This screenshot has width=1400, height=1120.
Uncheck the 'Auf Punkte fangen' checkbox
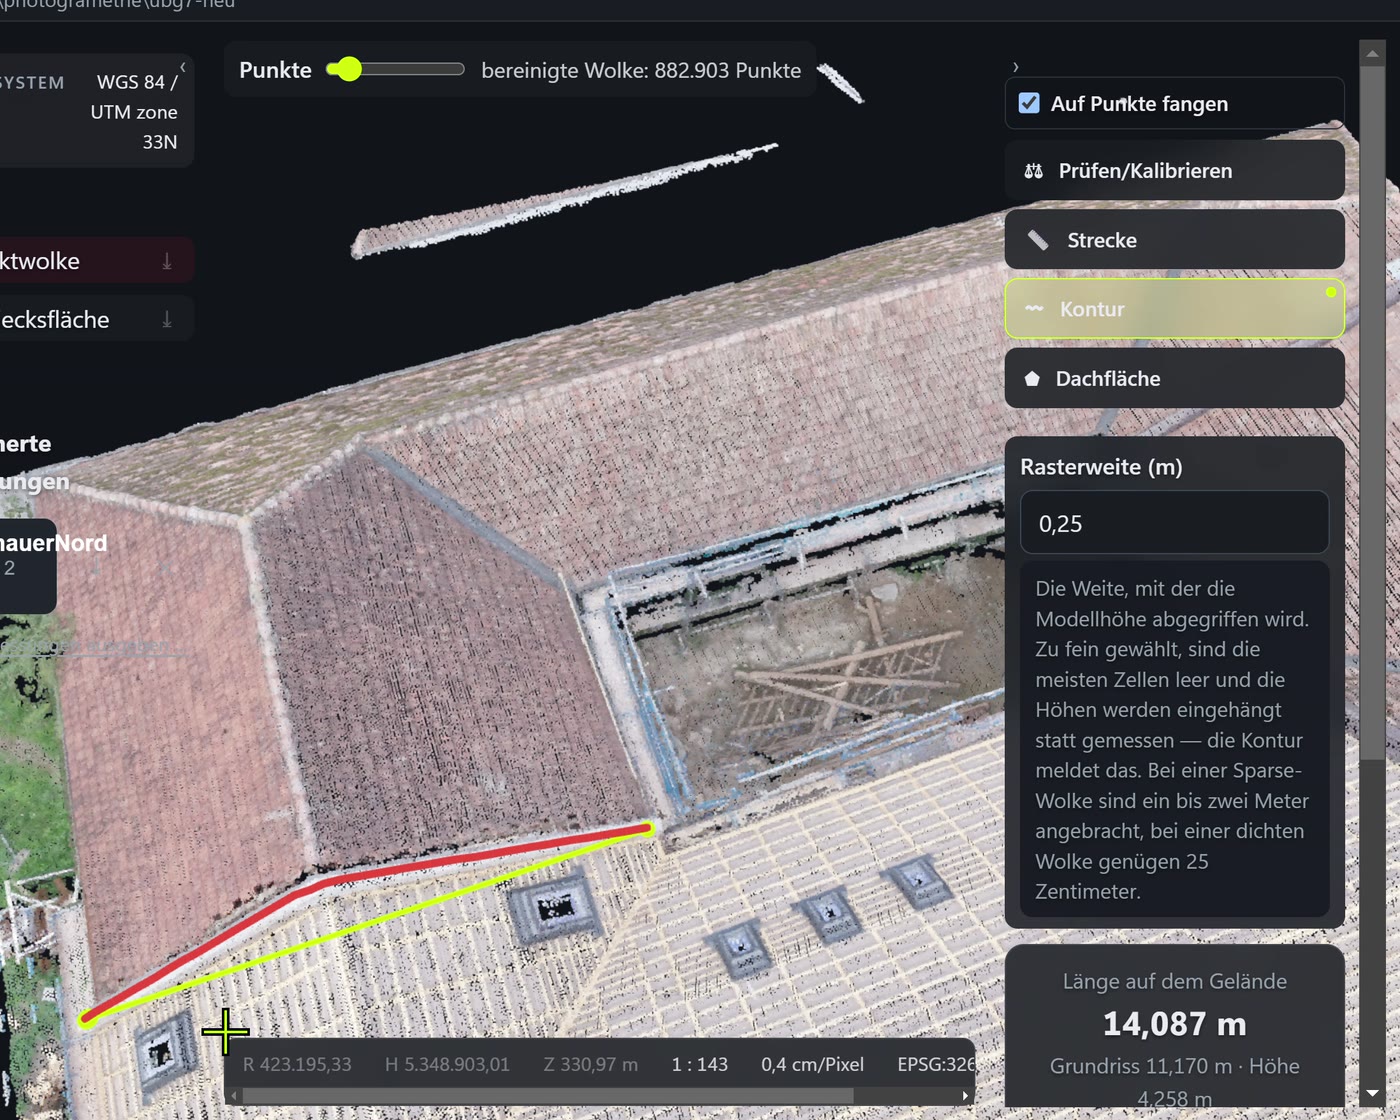point(1029,103)
